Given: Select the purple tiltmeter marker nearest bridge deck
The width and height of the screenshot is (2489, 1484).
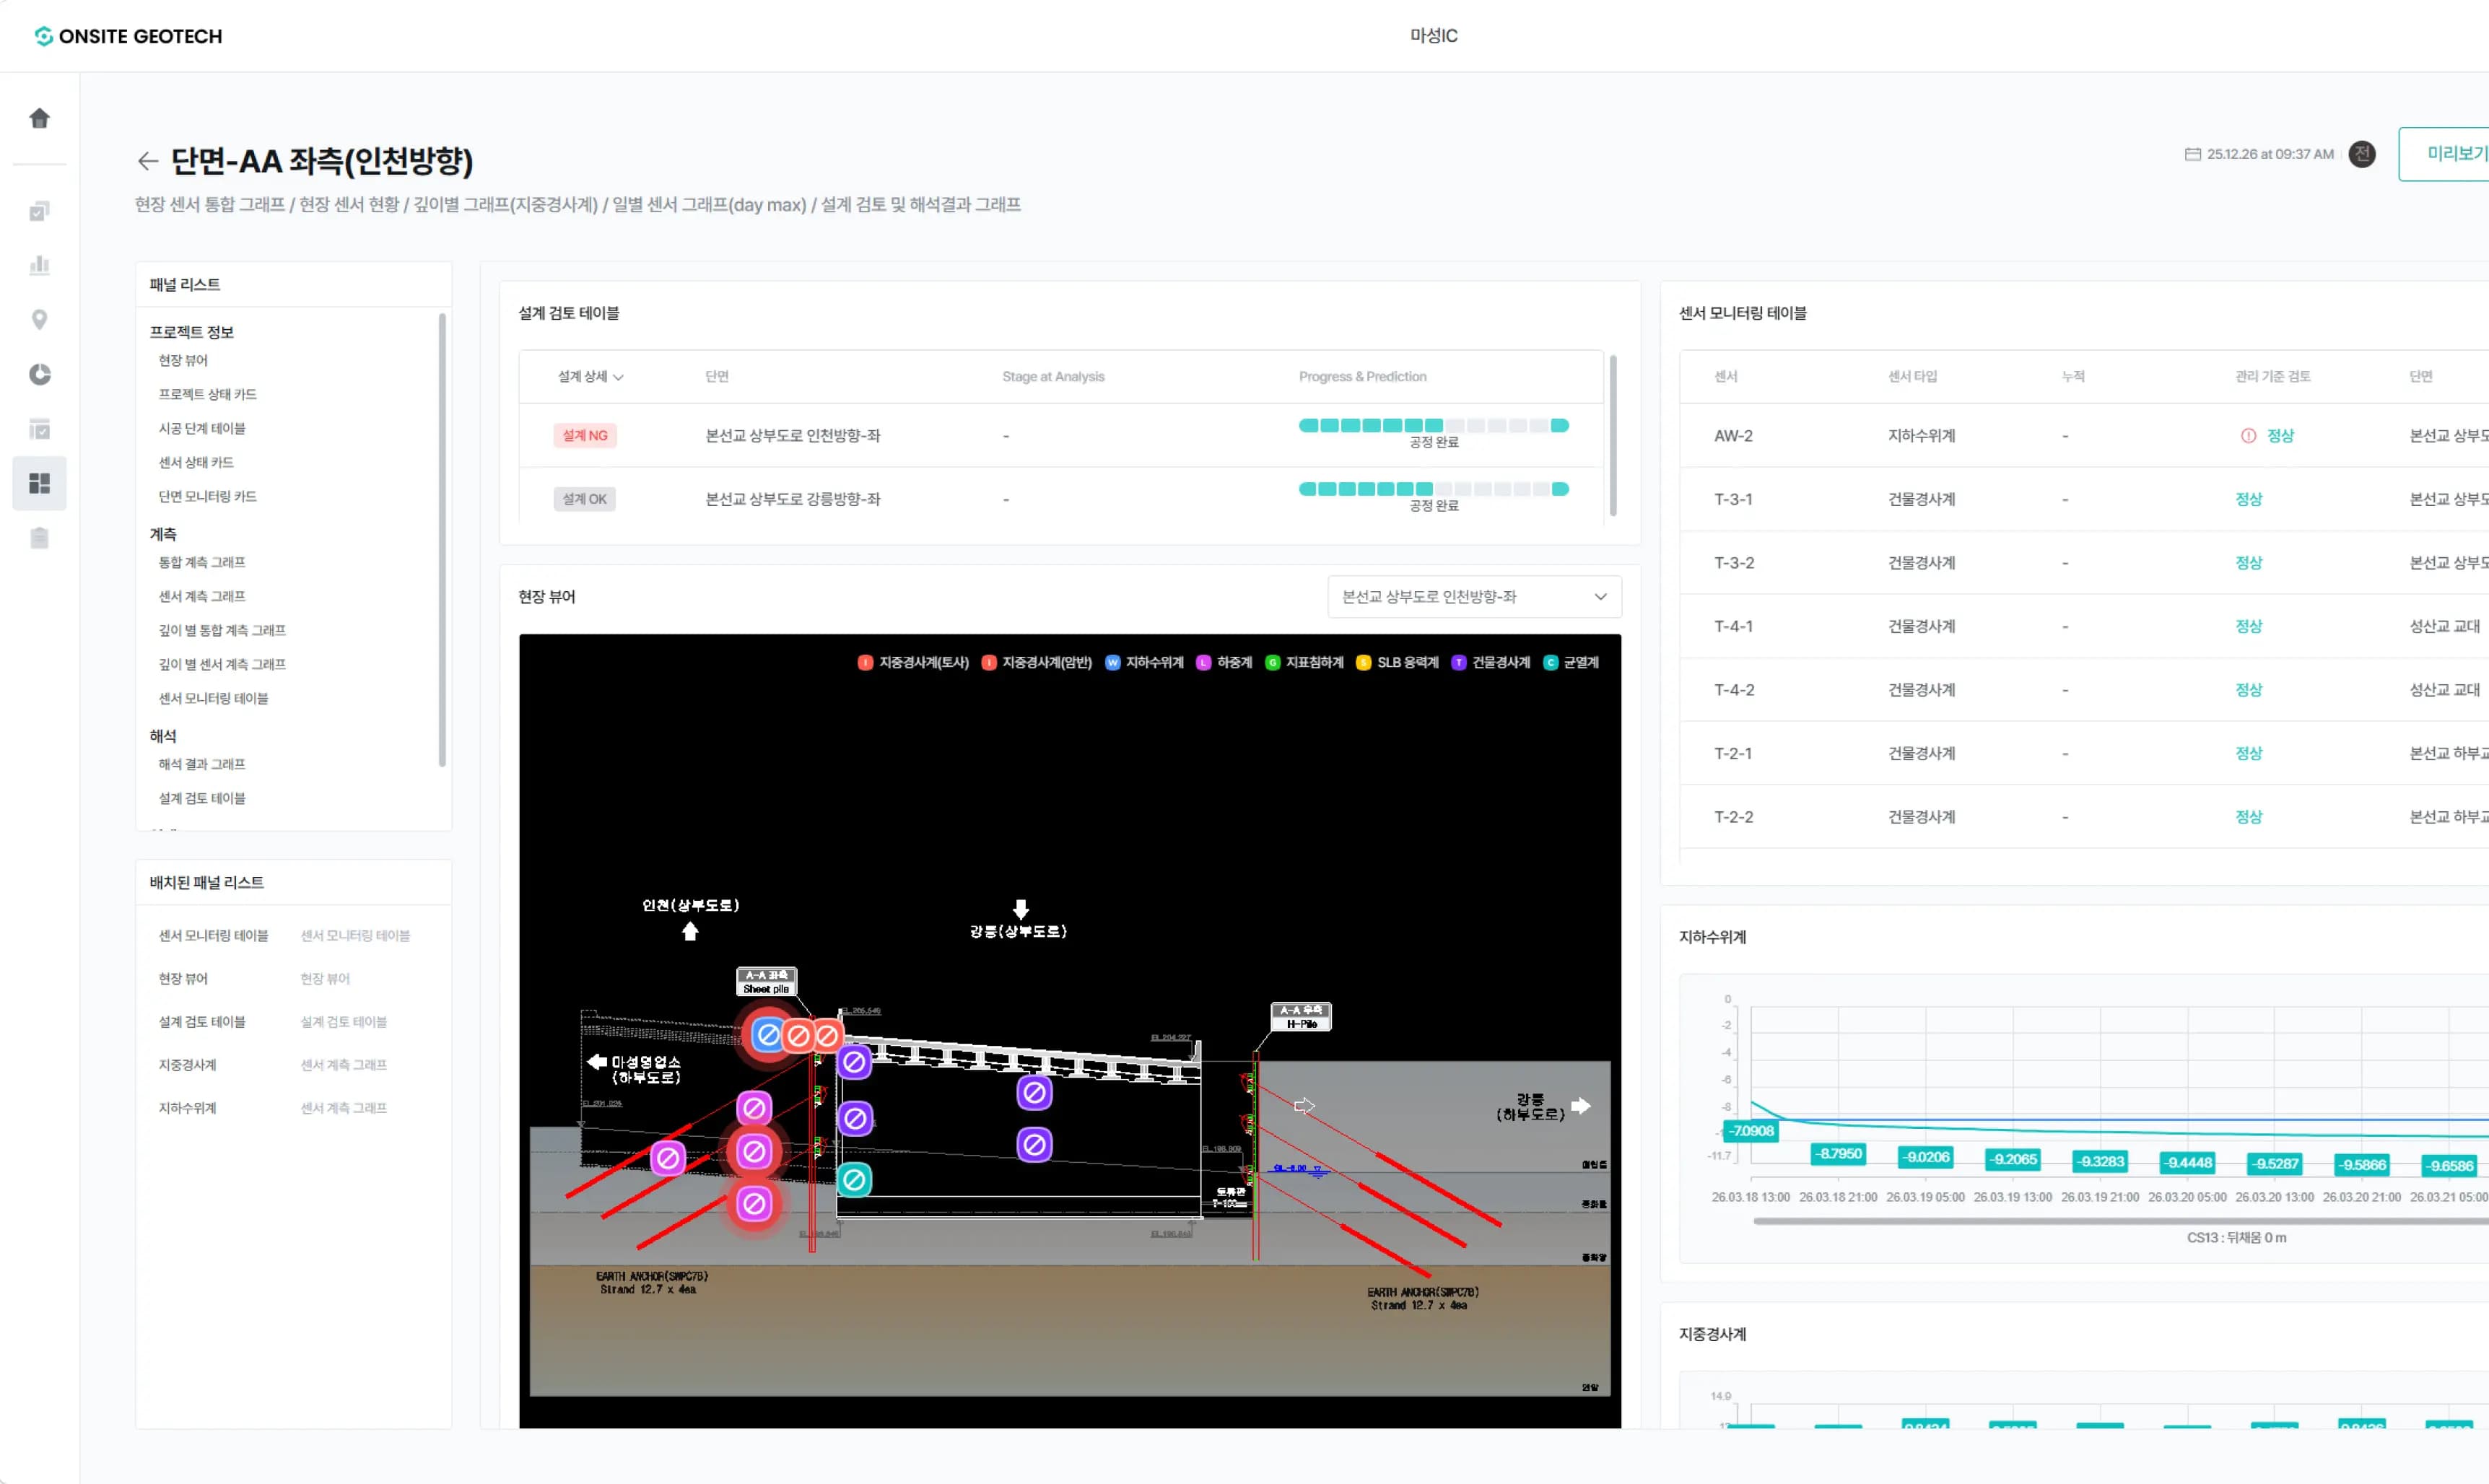Looking at the screenshot, I should point(854,1062).
